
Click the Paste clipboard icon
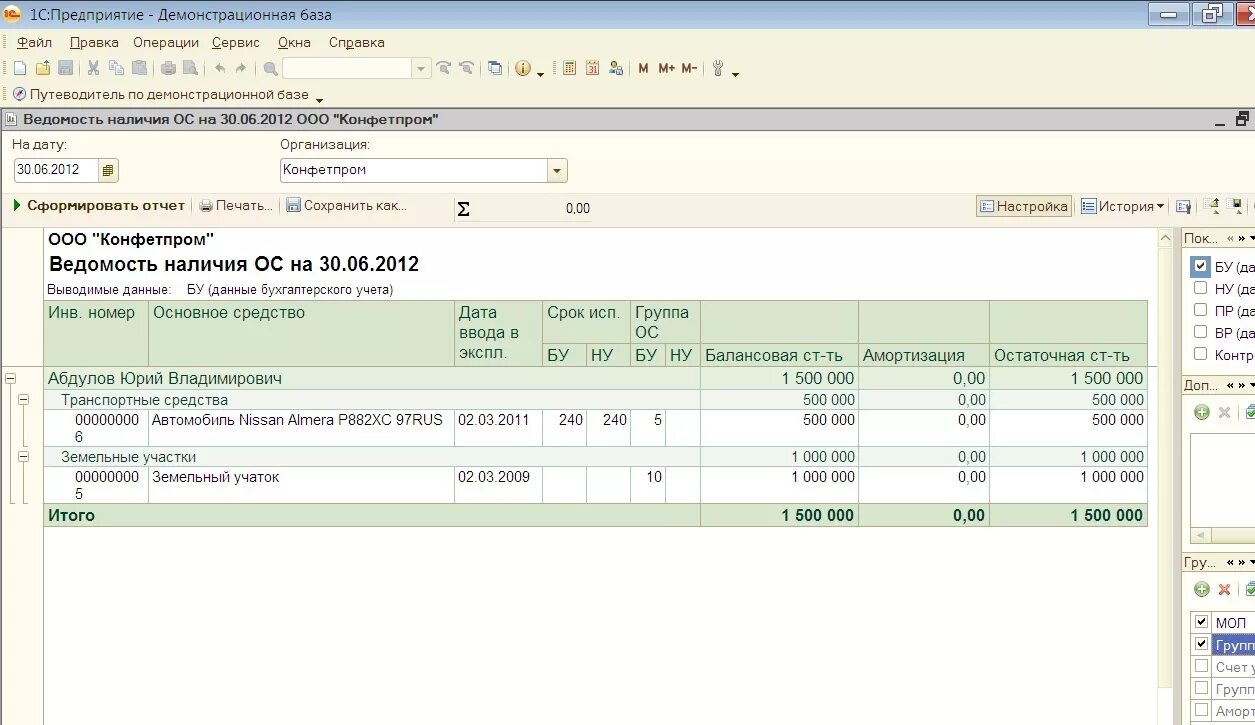coord(139,69)
